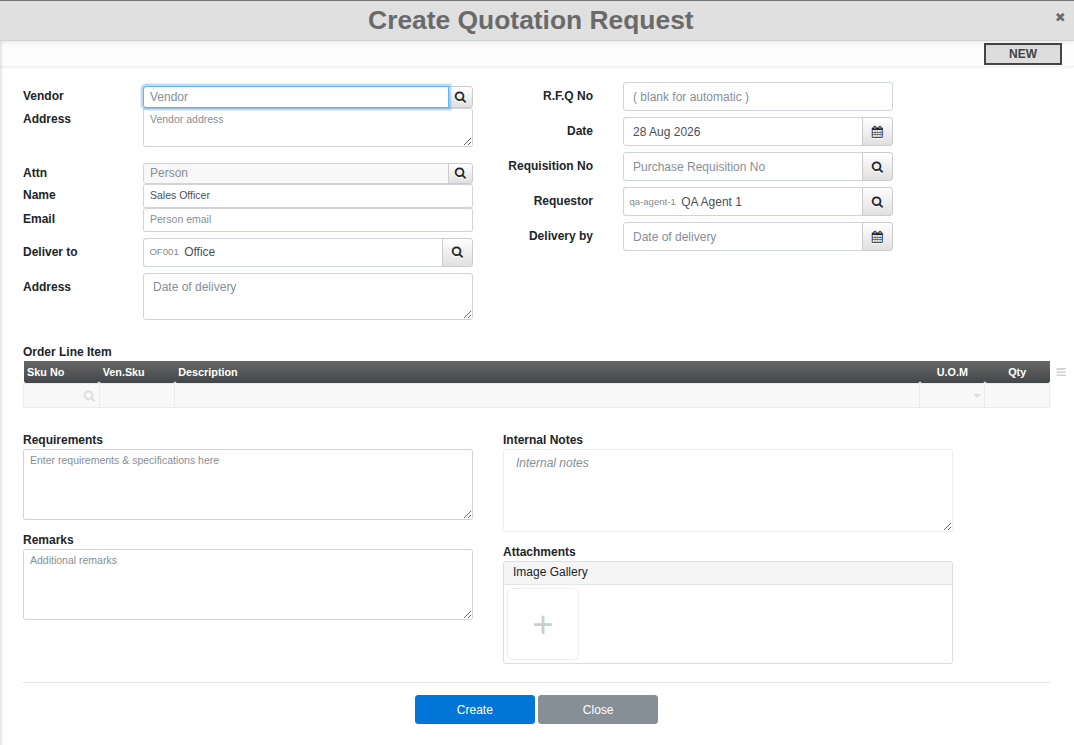1074x745 pixels.
Task: Click the Order Line Item label
Action: pos(67,352)
